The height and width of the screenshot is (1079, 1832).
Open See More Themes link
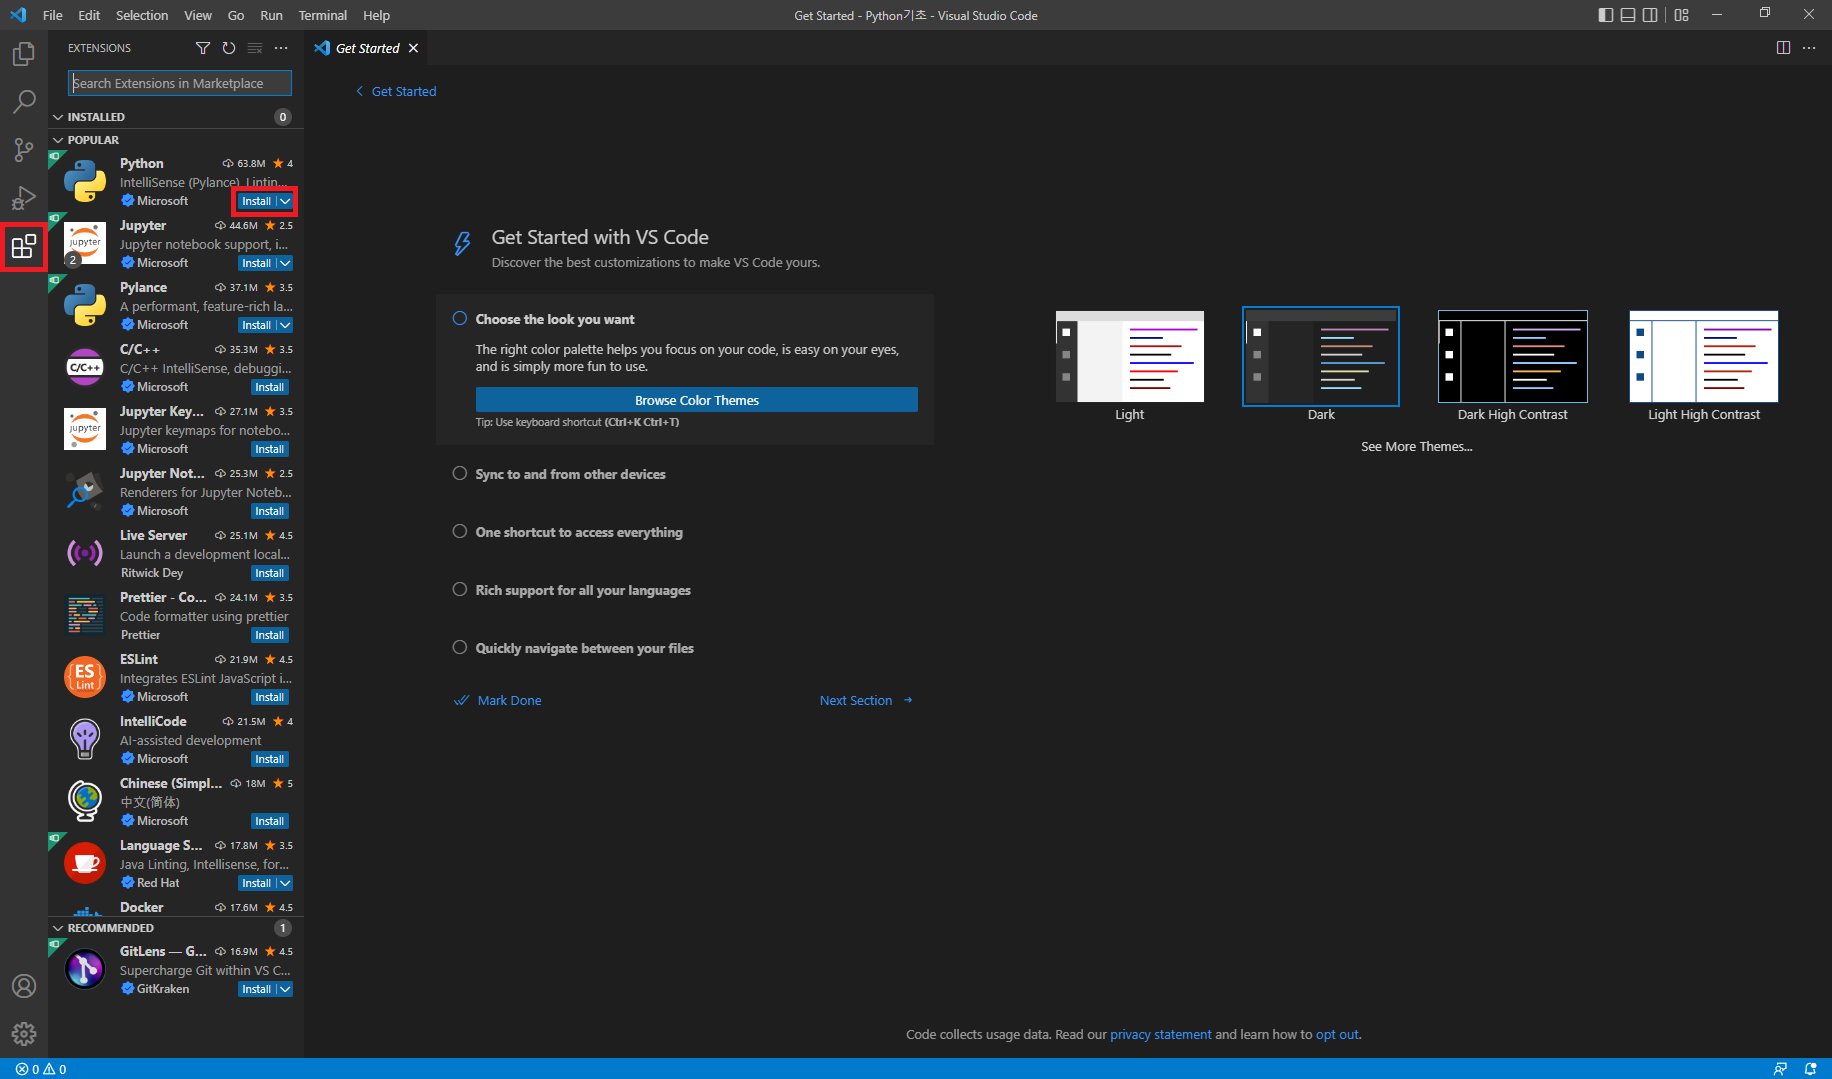pyautogui.click(x=1416, y=446)
